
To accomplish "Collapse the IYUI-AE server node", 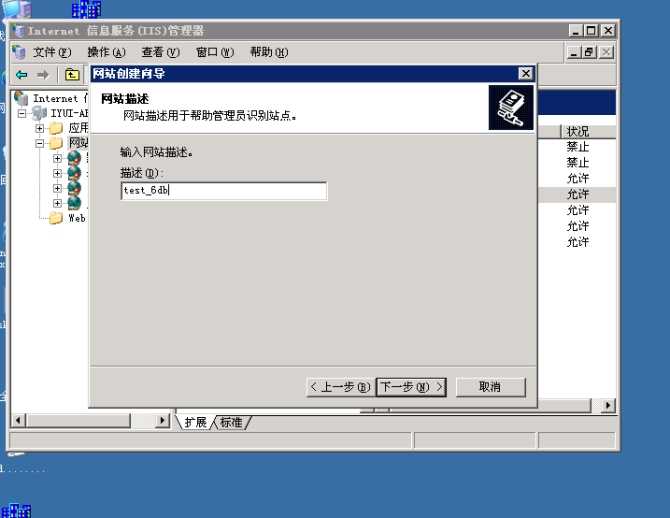I will (x=22, y=113).
